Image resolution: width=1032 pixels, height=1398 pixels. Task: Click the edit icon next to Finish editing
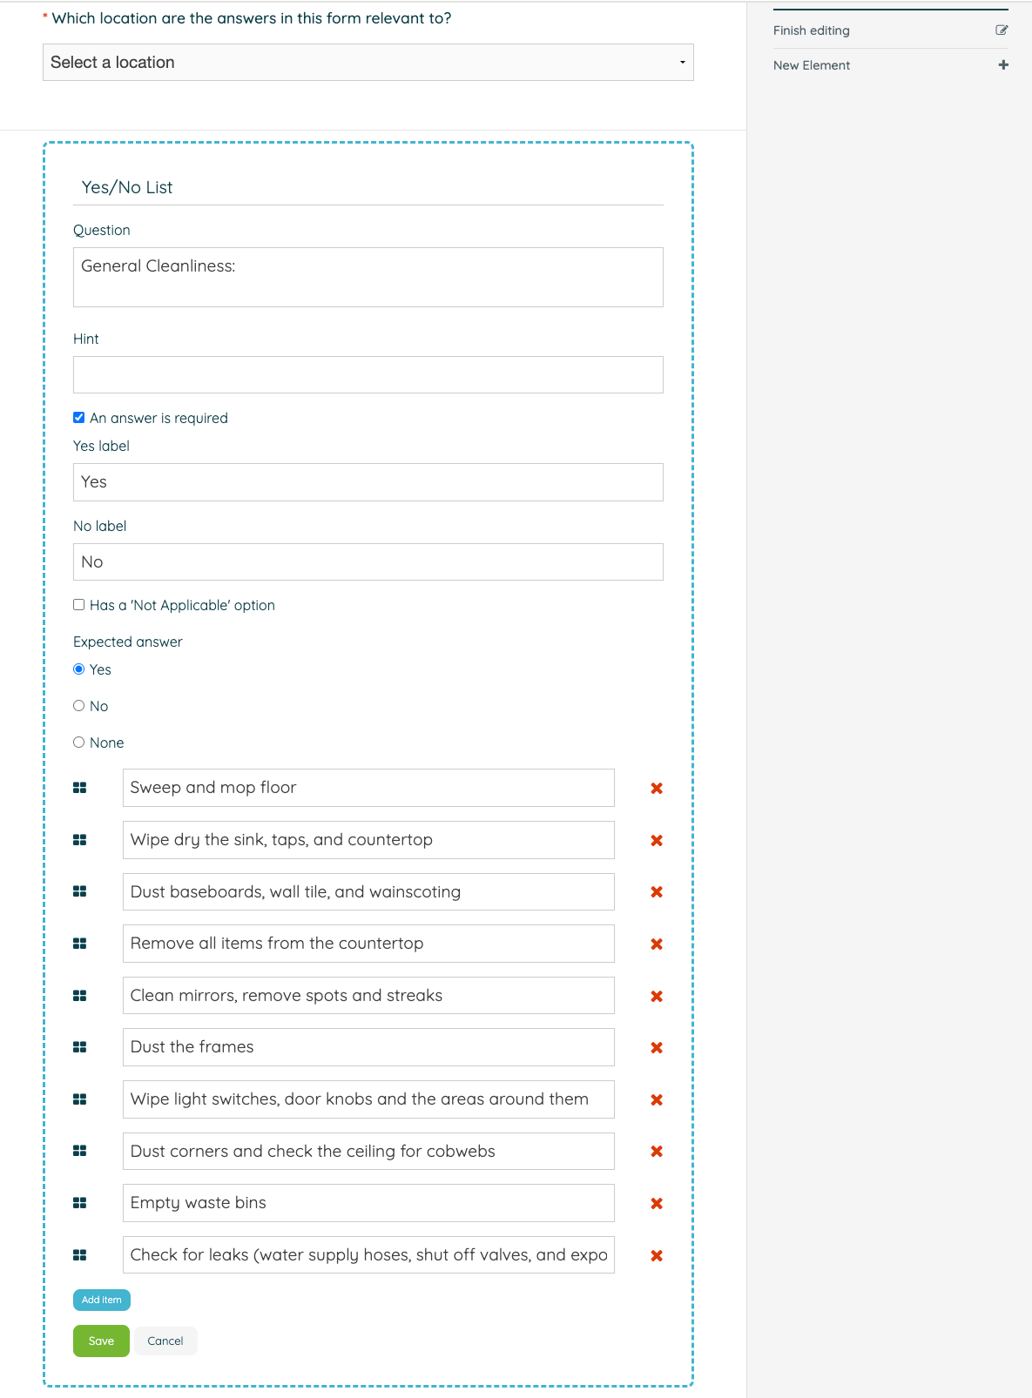click(1002, 30)
